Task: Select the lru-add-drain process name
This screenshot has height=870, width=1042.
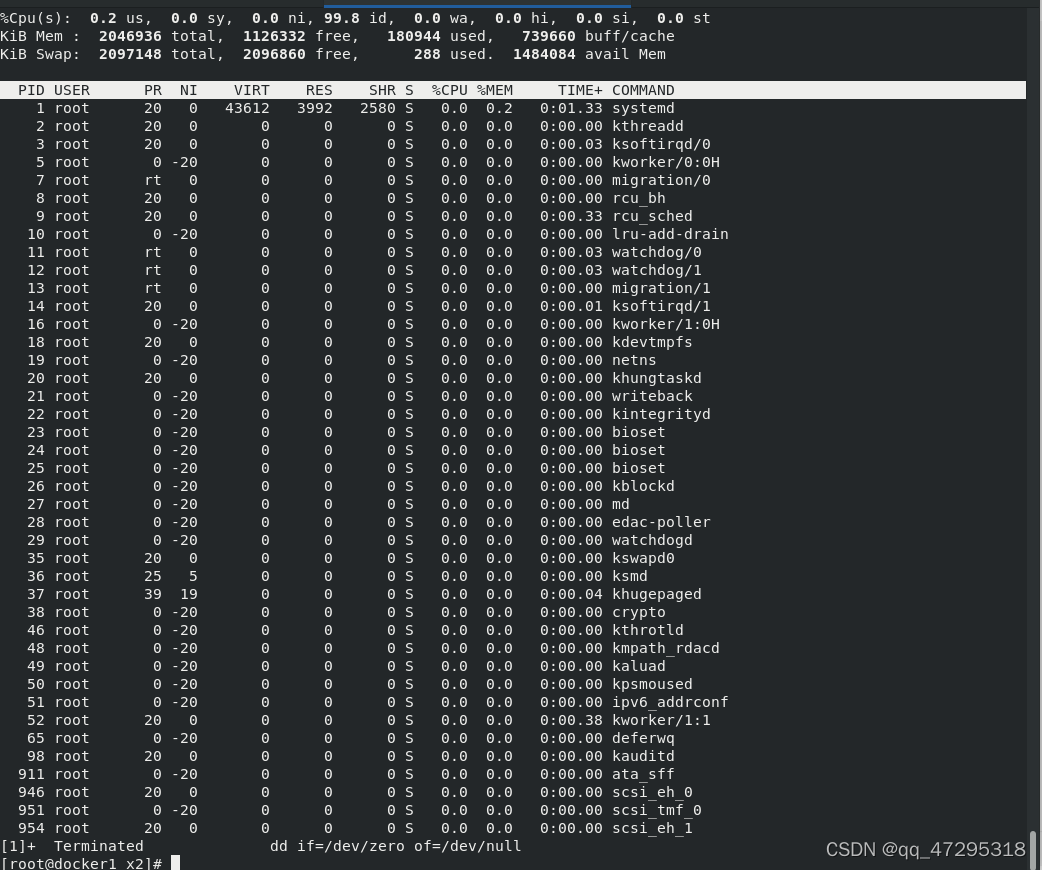Action: 671,234
